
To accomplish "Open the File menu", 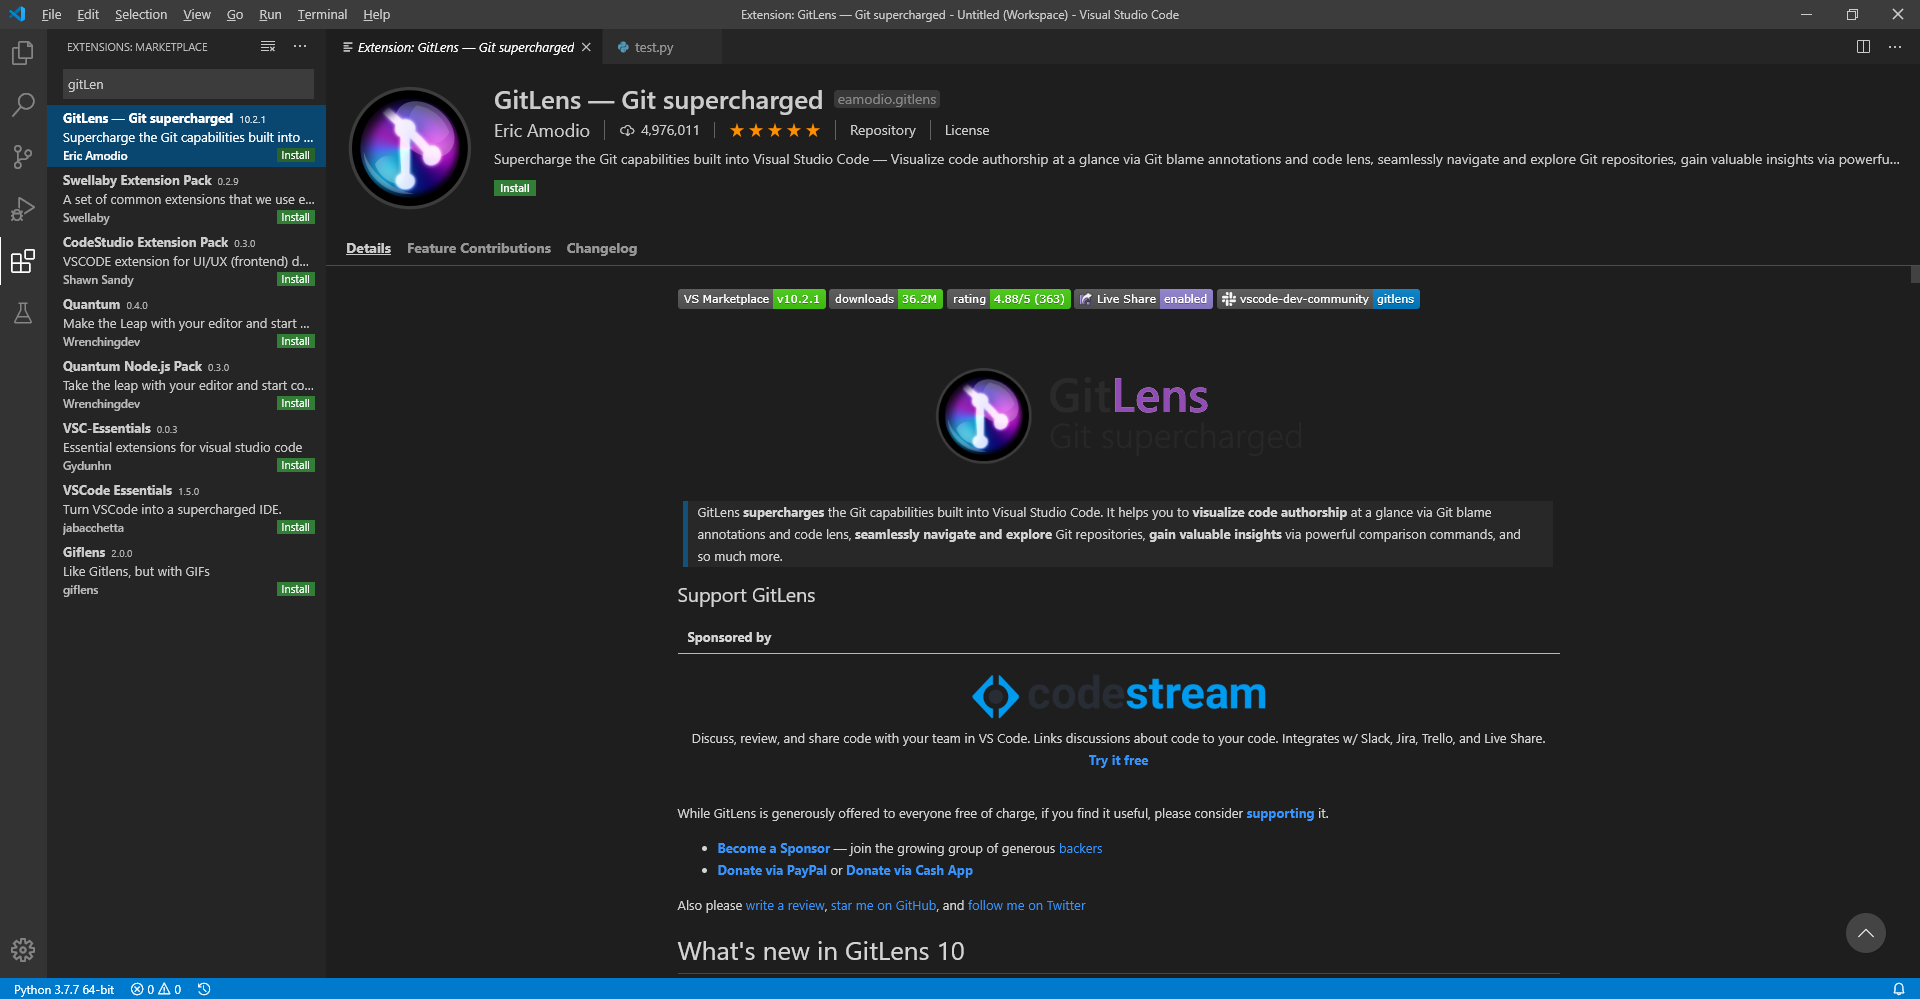I will click(x=51, y=14).
